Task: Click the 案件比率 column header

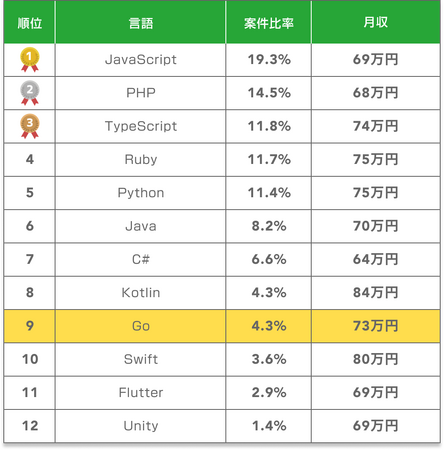Action: click(269, 23)
